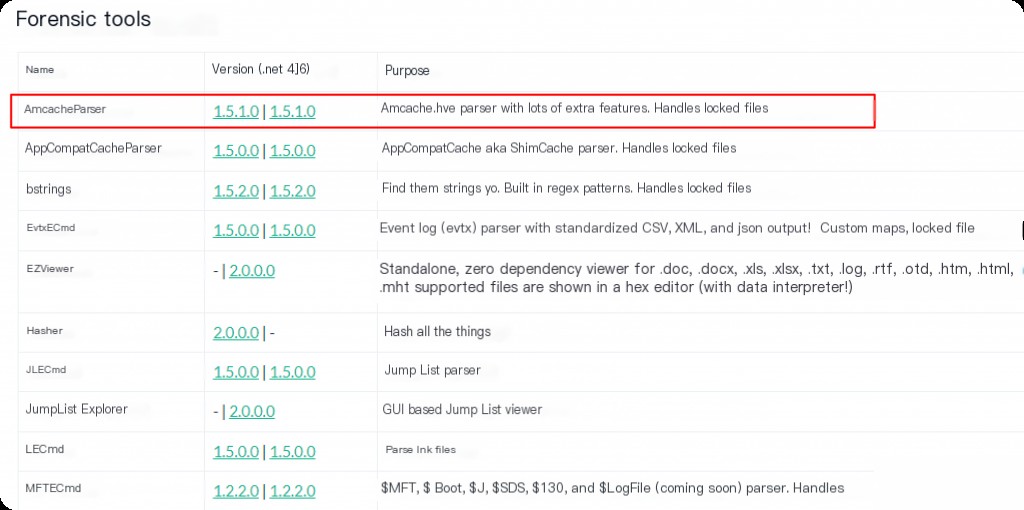Click the 'Purpose' column header
Viewport: 1024px width, 510px height.
[x=407, y=70]
